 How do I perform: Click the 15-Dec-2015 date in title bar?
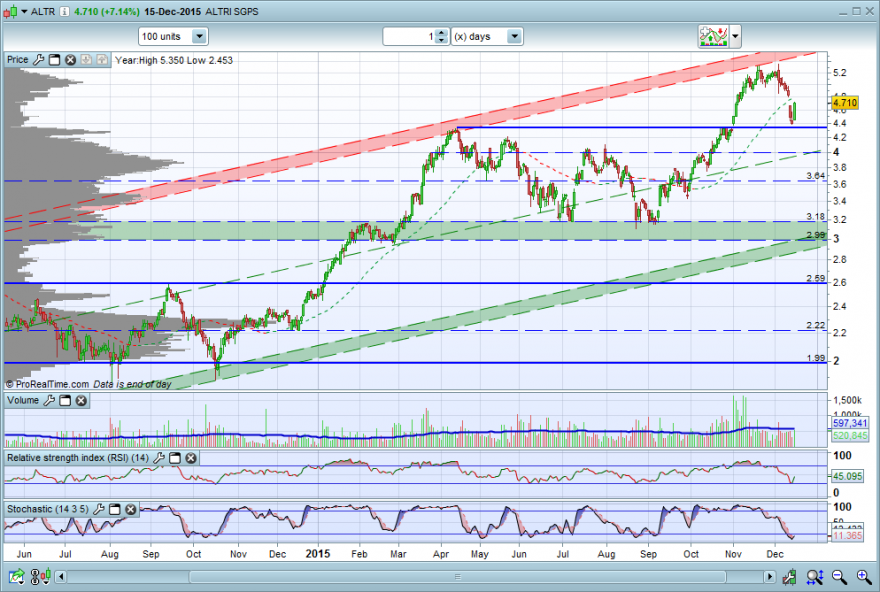click(172, 12)
